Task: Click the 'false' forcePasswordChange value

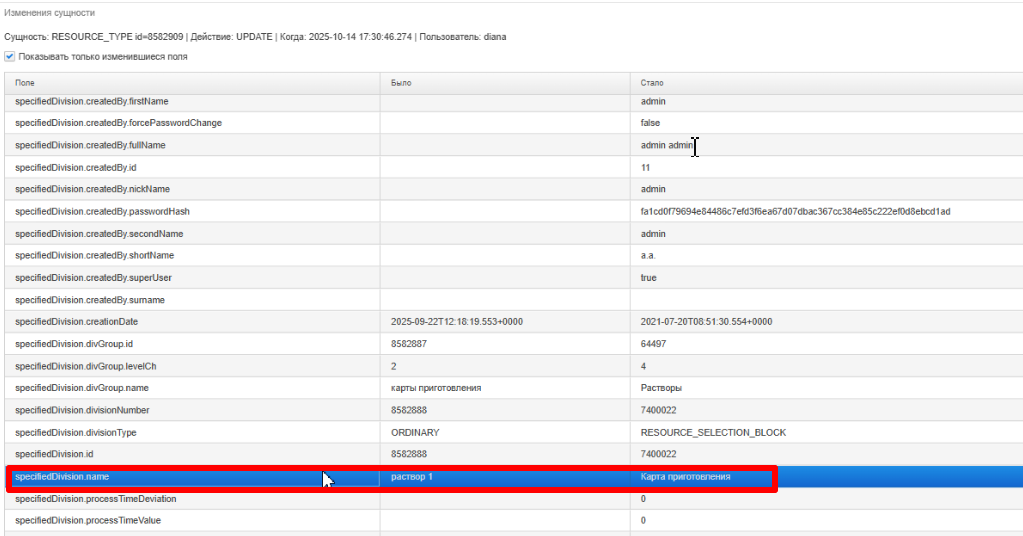Action: (650, 123)
